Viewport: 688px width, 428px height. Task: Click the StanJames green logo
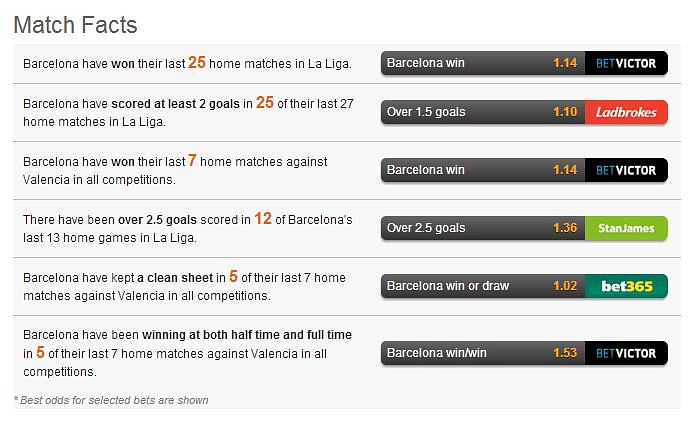click(626, 228)
